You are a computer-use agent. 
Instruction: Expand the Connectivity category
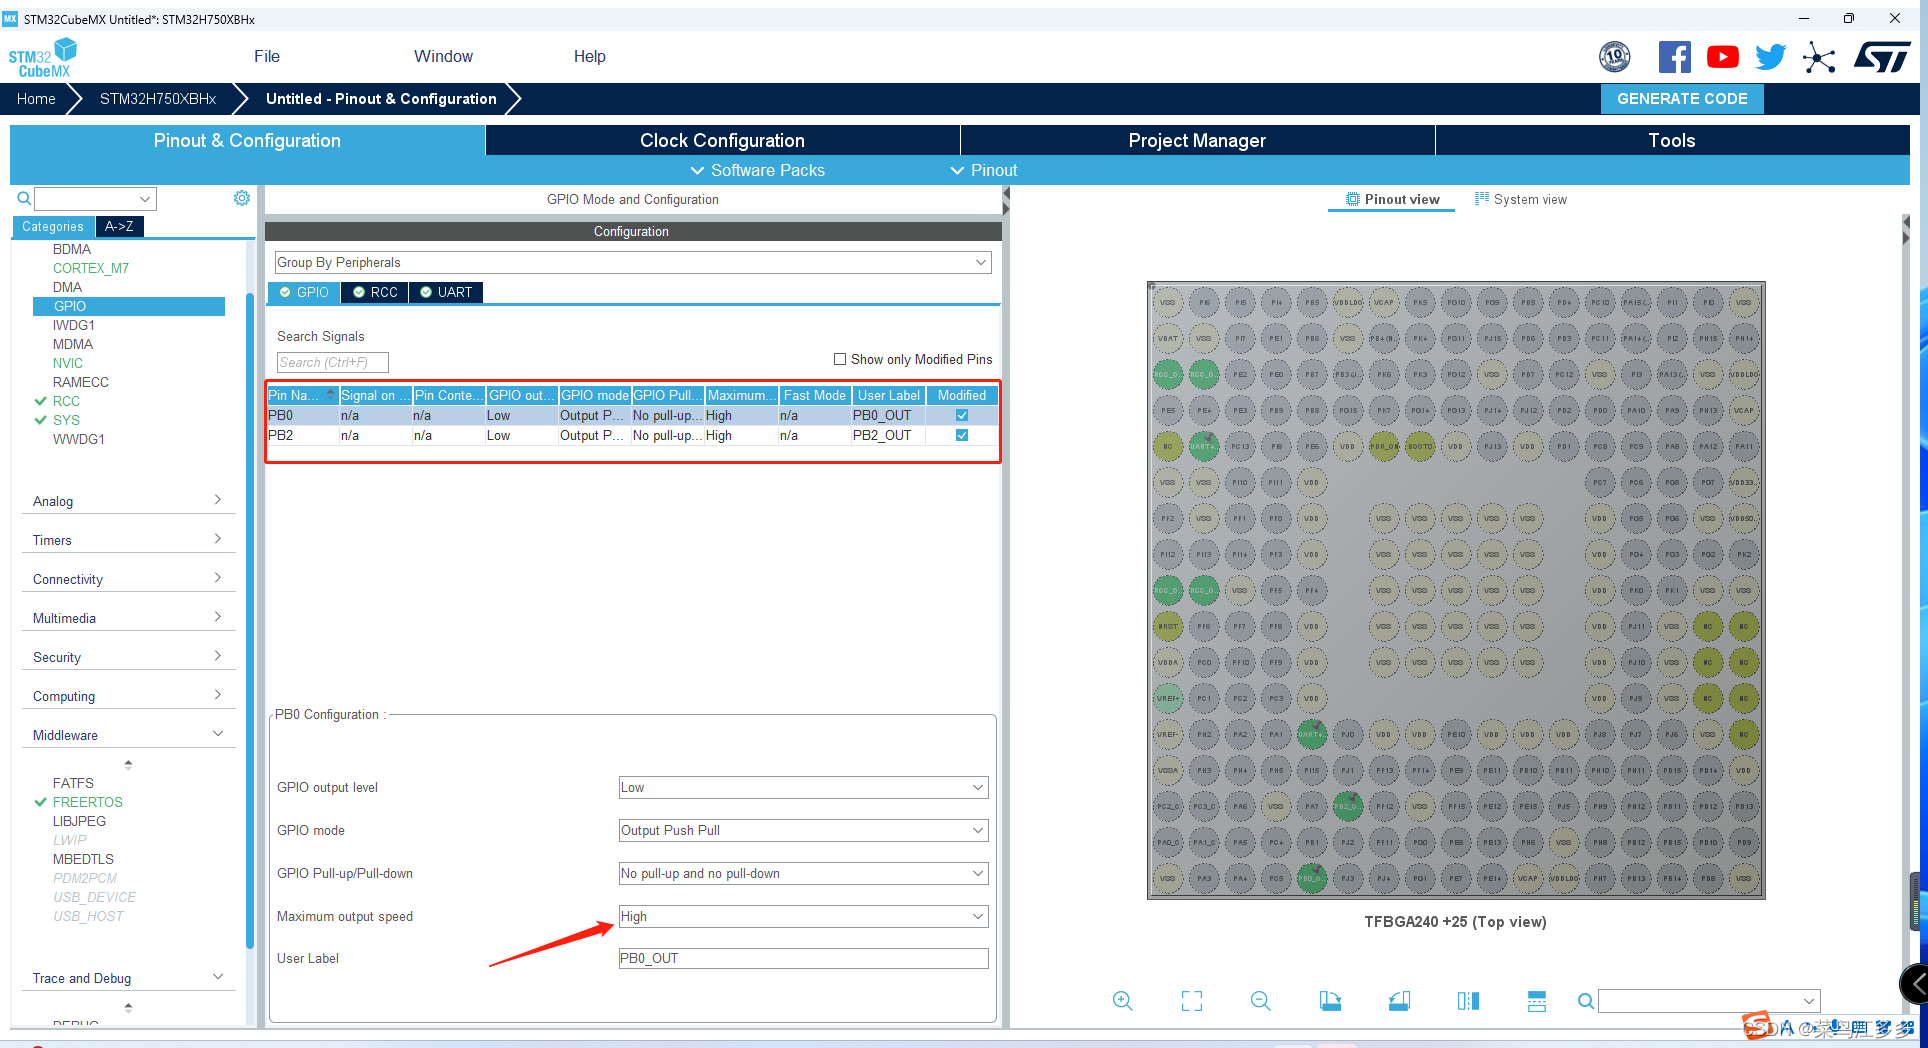point(128,579)
